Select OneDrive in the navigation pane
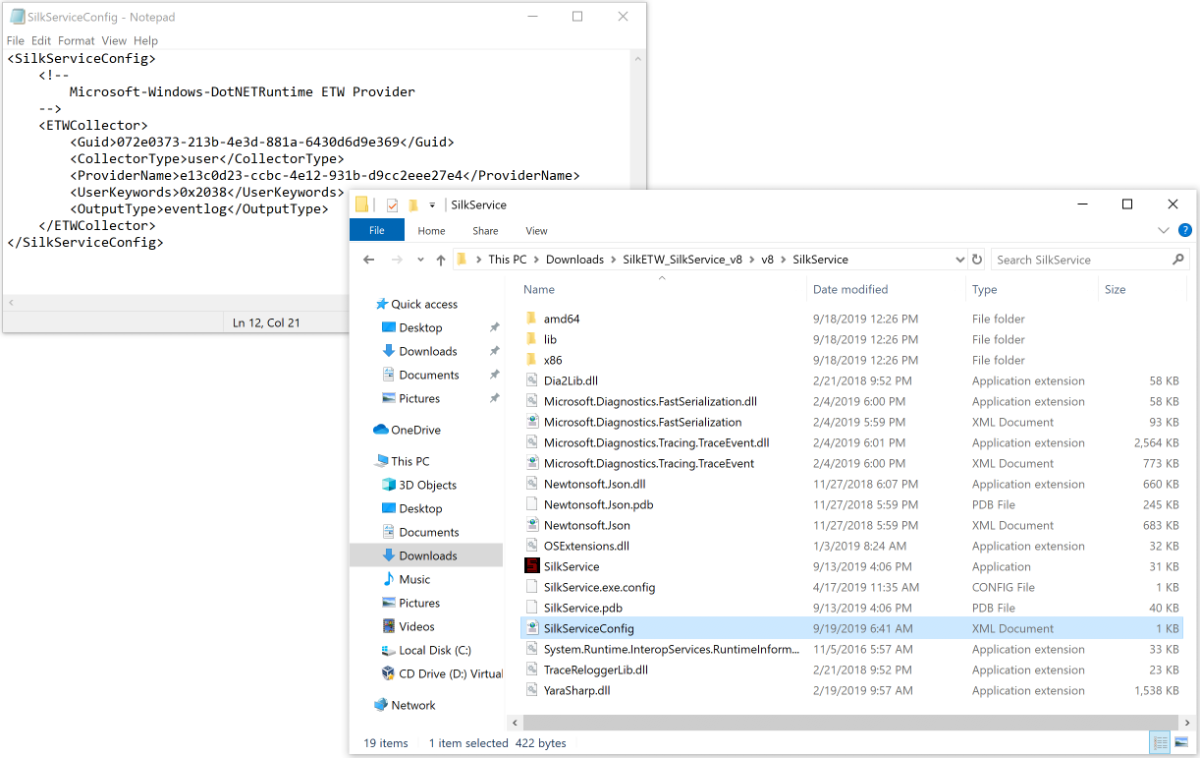This screenshot has width=1200, height=758. coord(415,430)
